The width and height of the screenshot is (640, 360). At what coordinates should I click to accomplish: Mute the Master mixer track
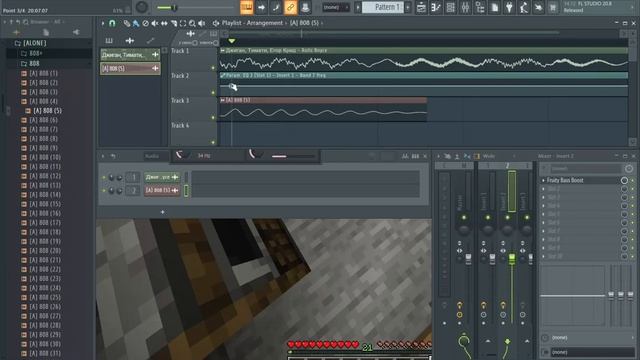(x=464, y=218)
